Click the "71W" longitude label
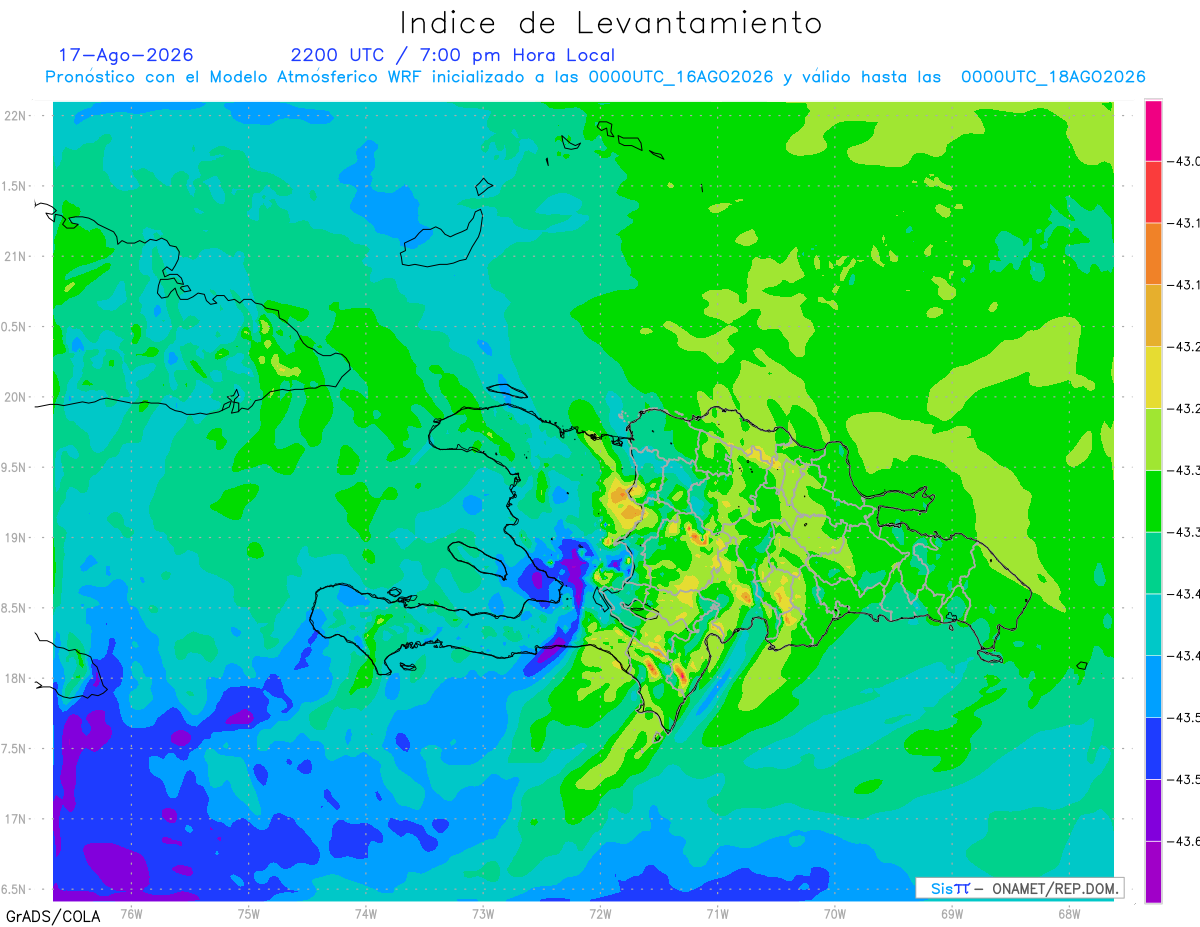The width and height of the screenshot is (1200, 927). click(717, 913)
